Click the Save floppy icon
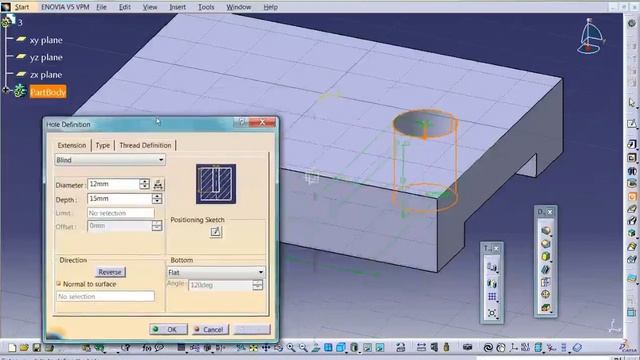 (37, 348)
